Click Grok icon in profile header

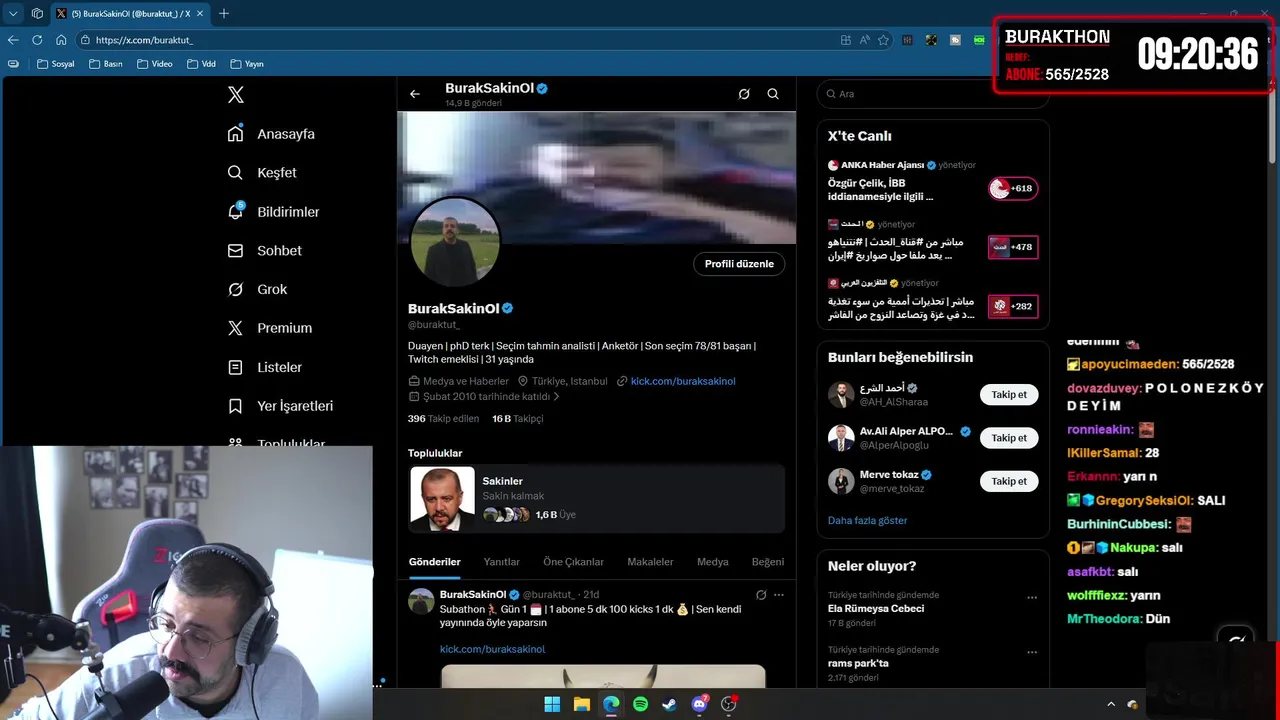(744, 94)
